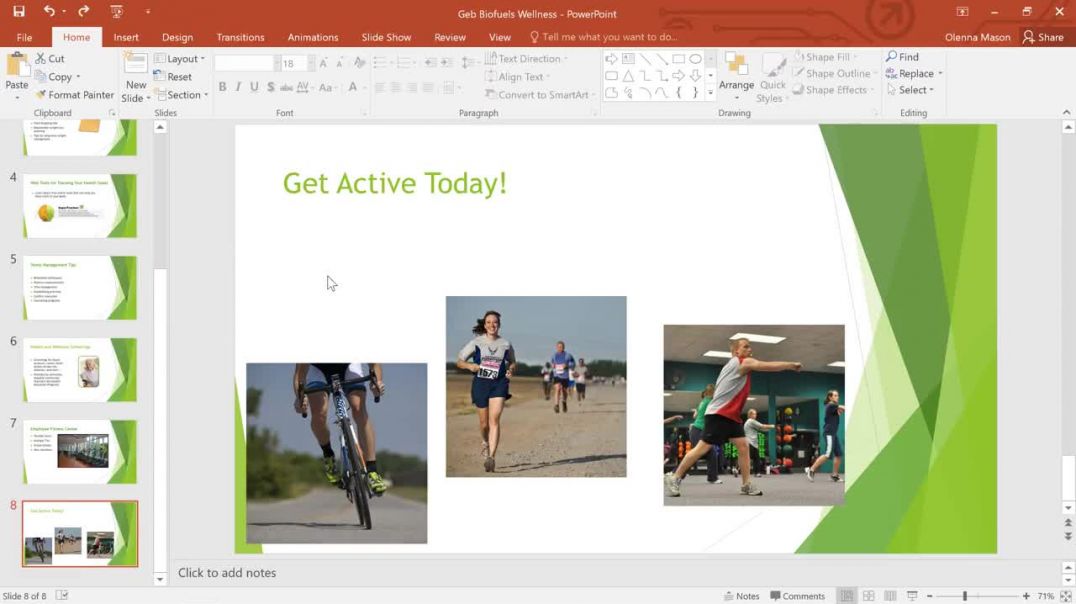Open Section dropdown
The image size is (1076, 604).
tap(181, 95)
